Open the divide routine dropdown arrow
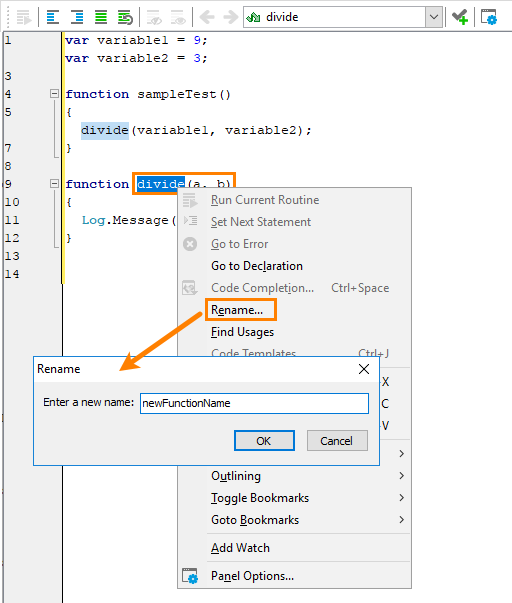This screenshot has height=603, width=512. (x=434, y=17)
